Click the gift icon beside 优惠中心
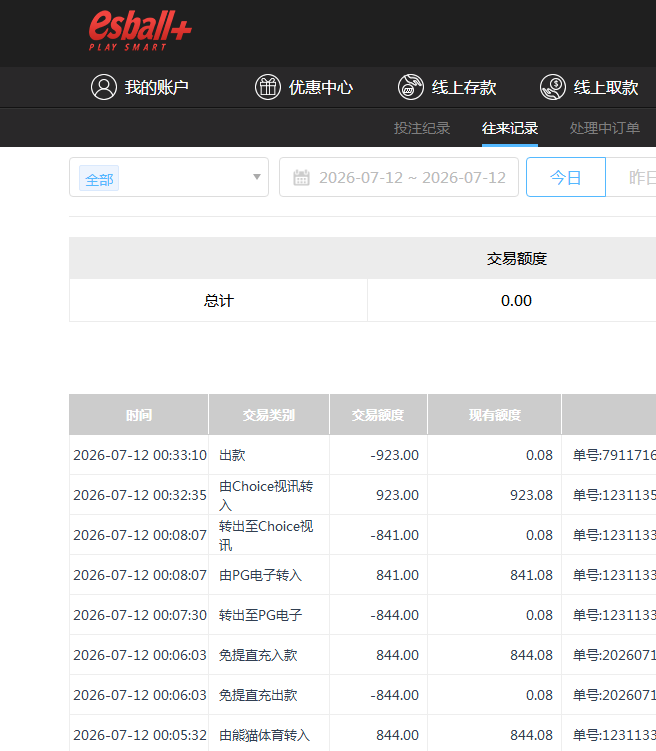 point(268,87)
